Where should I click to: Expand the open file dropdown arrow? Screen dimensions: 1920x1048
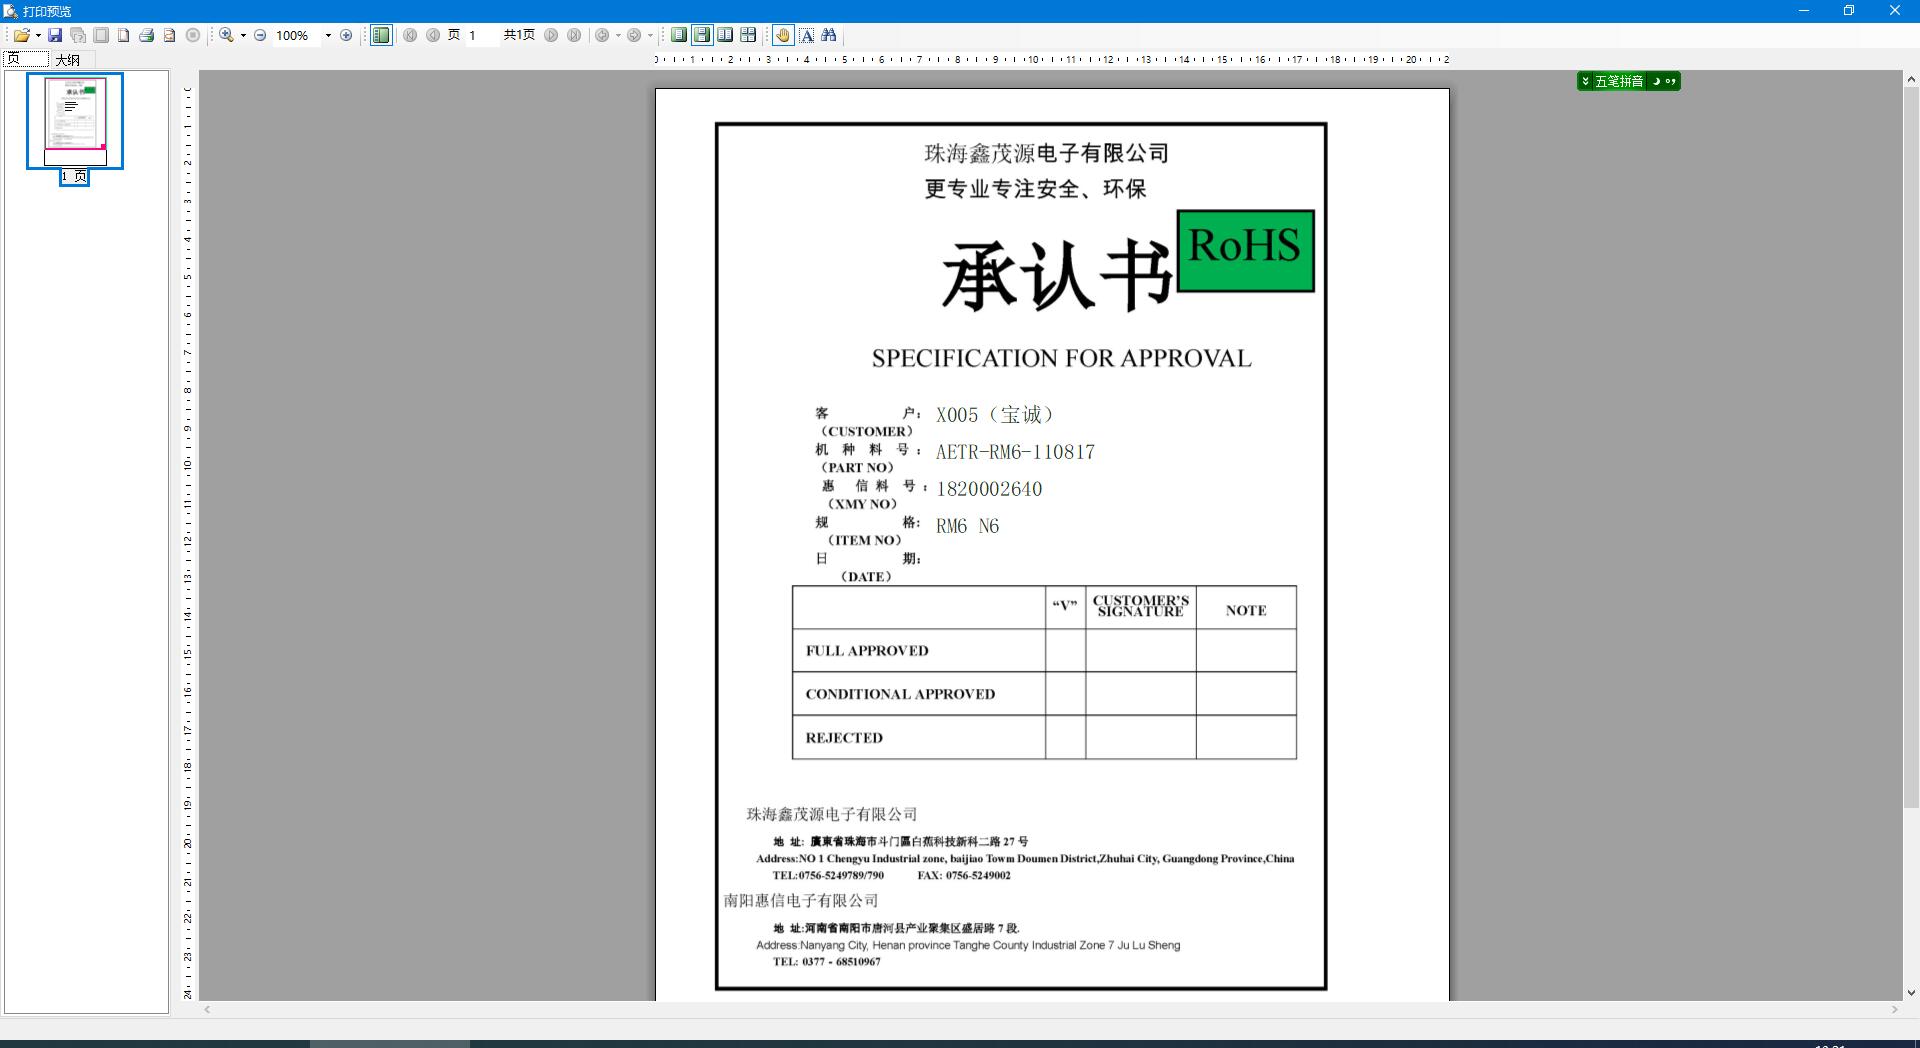click(x=38, y=36)
